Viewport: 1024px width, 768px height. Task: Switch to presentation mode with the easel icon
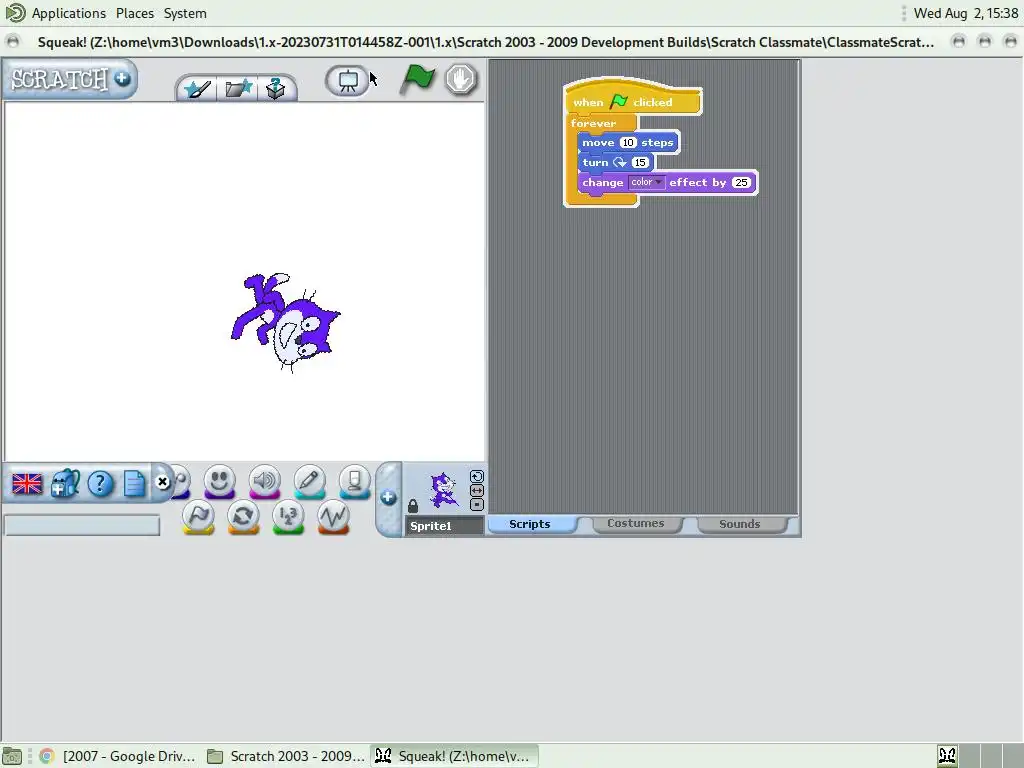347,81
